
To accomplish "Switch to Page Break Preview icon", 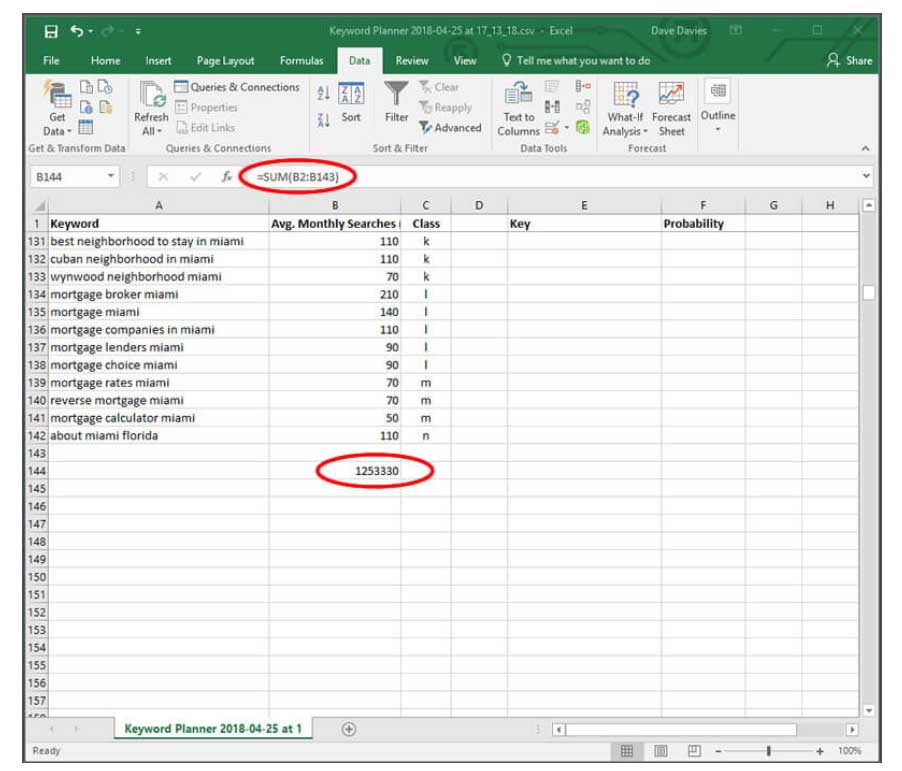I will pyautogui.click(x=694, y=751).
